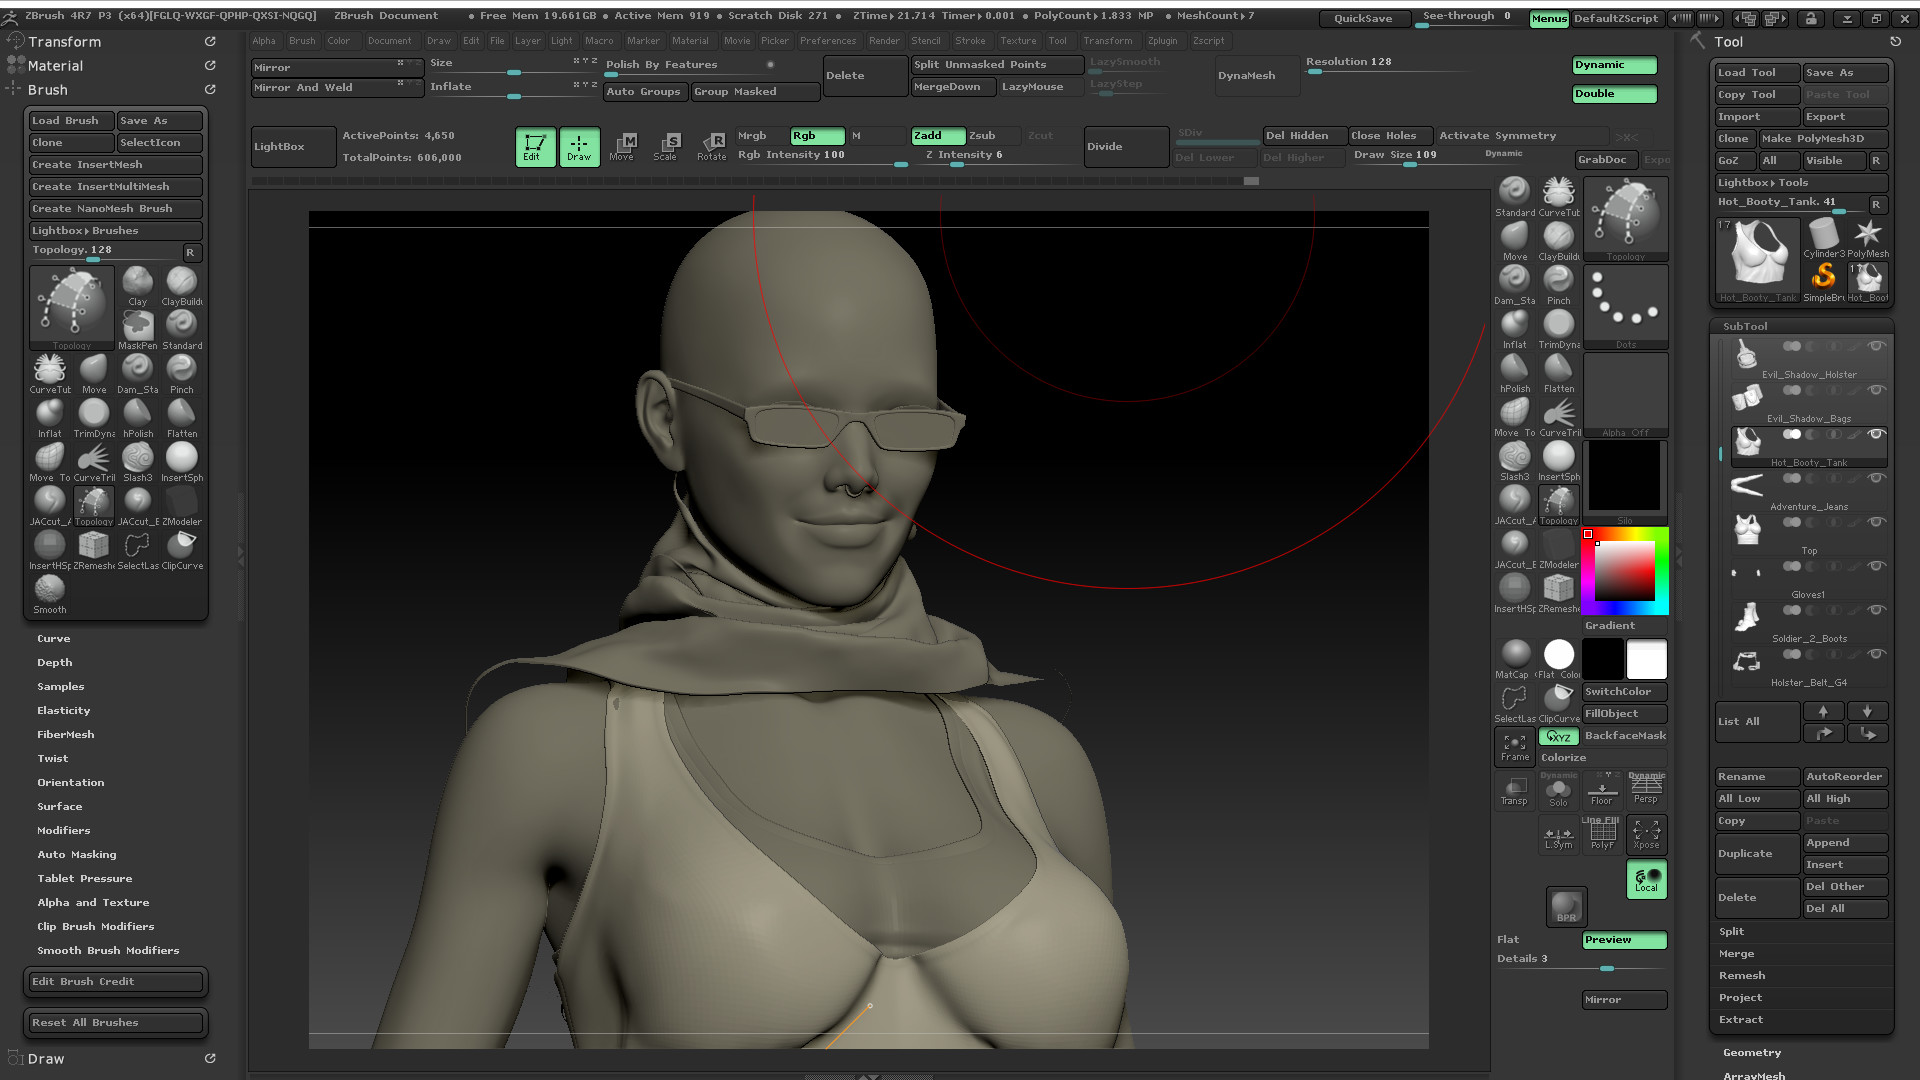This screenshot has width=1920, height=1080.
Task: Activate Draw mode button
Action: [579, 146]
